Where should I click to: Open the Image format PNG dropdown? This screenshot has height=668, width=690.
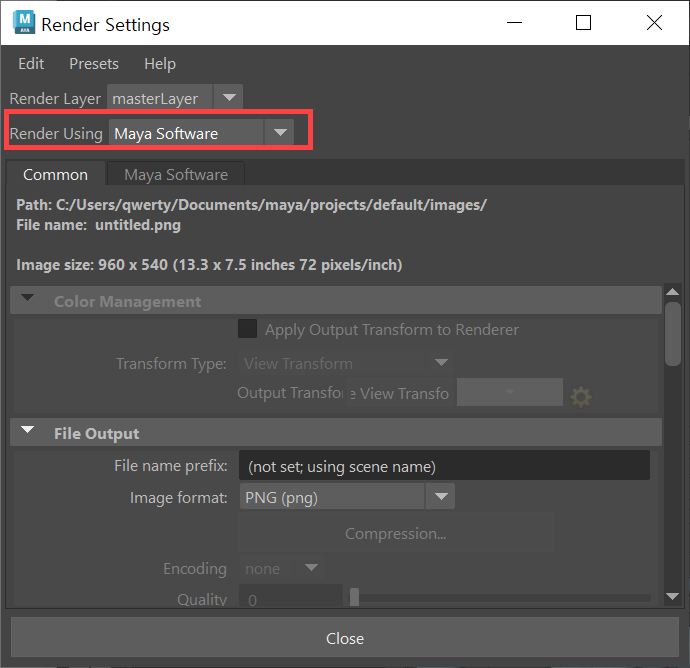coord(347,497)
